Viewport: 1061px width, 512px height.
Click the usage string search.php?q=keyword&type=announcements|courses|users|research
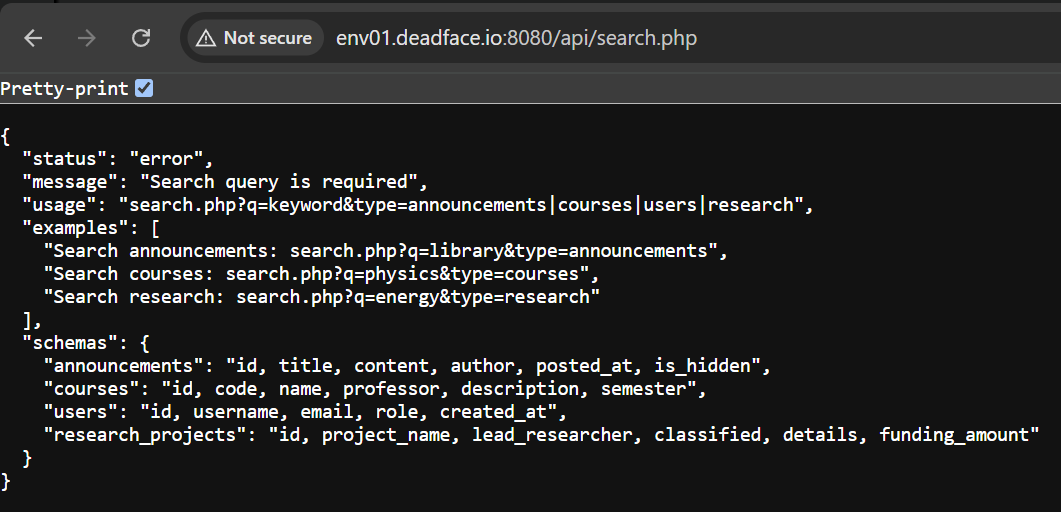[461, 205]
